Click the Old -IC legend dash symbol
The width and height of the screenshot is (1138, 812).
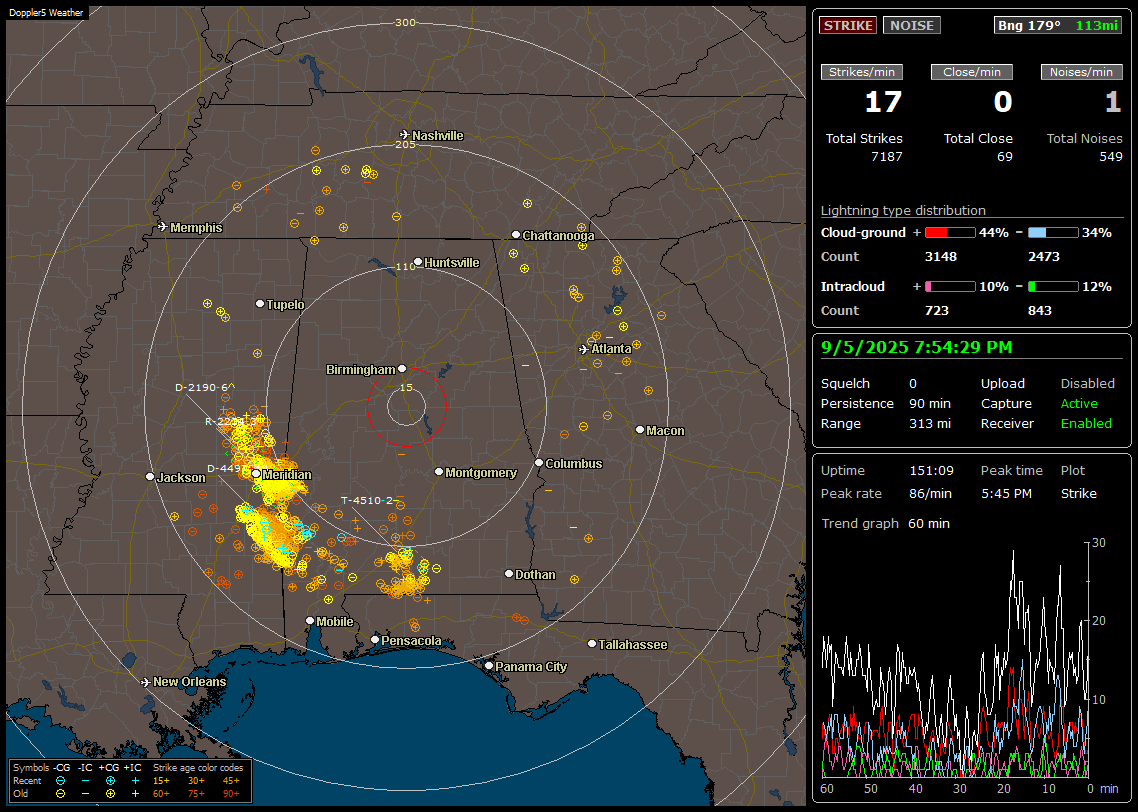coord(86,794)
